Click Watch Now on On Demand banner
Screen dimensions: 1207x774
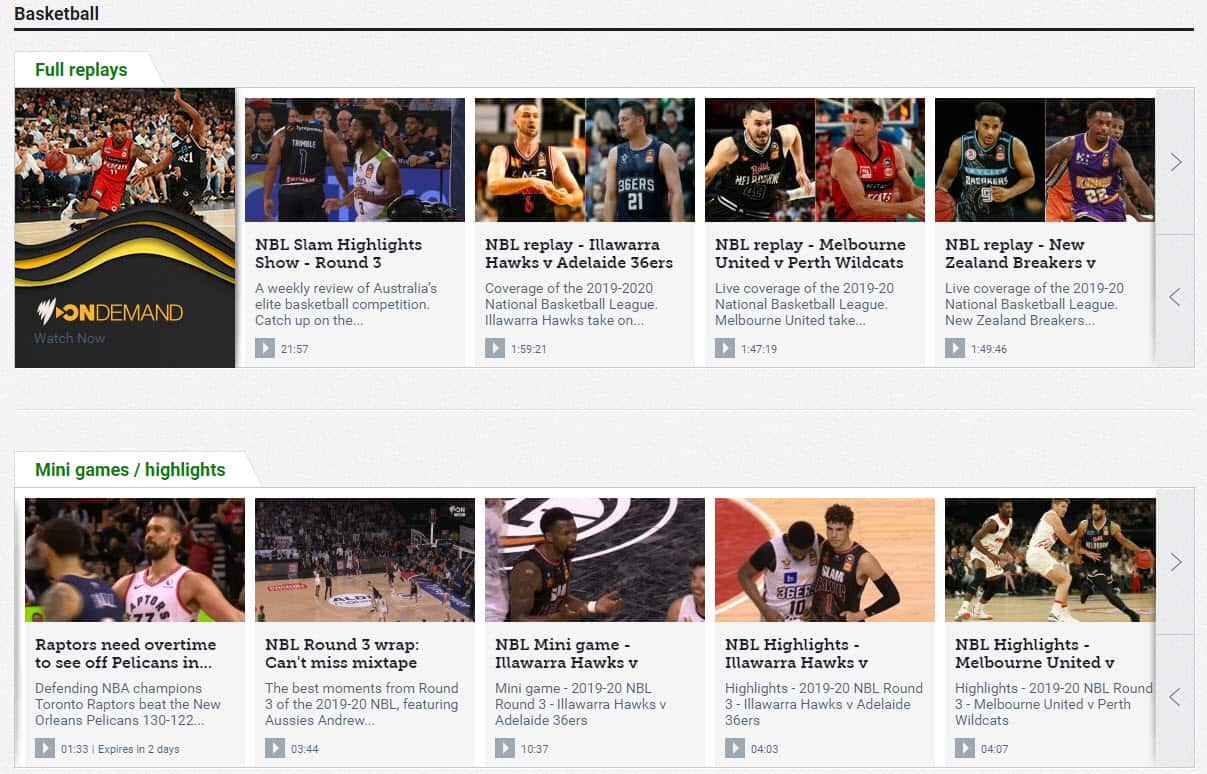[69, 338]
